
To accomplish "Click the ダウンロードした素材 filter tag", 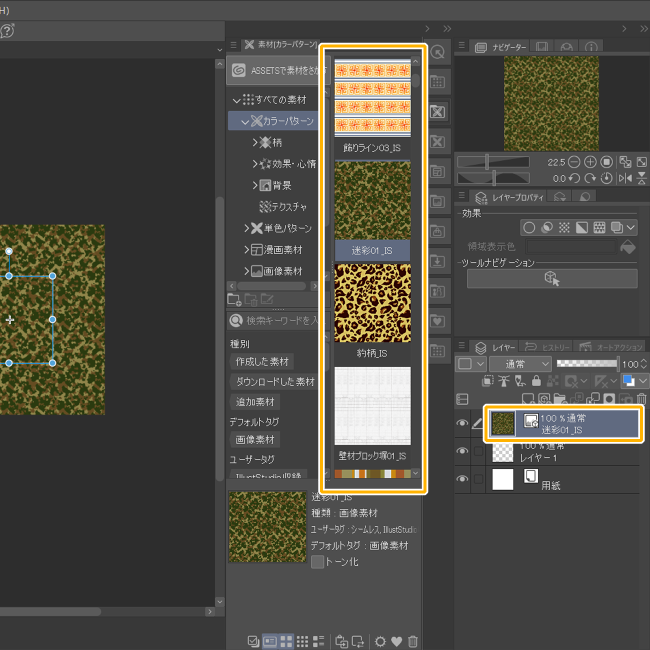I will pos(275,381).
